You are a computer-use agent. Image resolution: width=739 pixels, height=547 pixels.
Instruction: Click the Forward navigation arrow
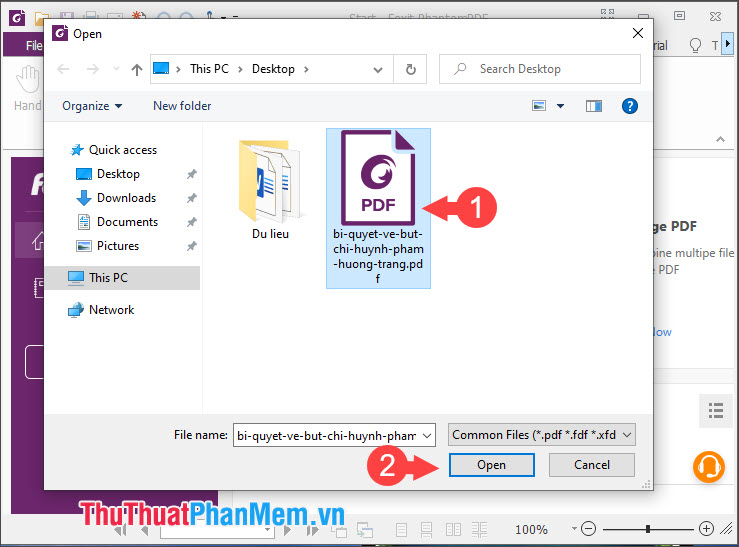92,69
